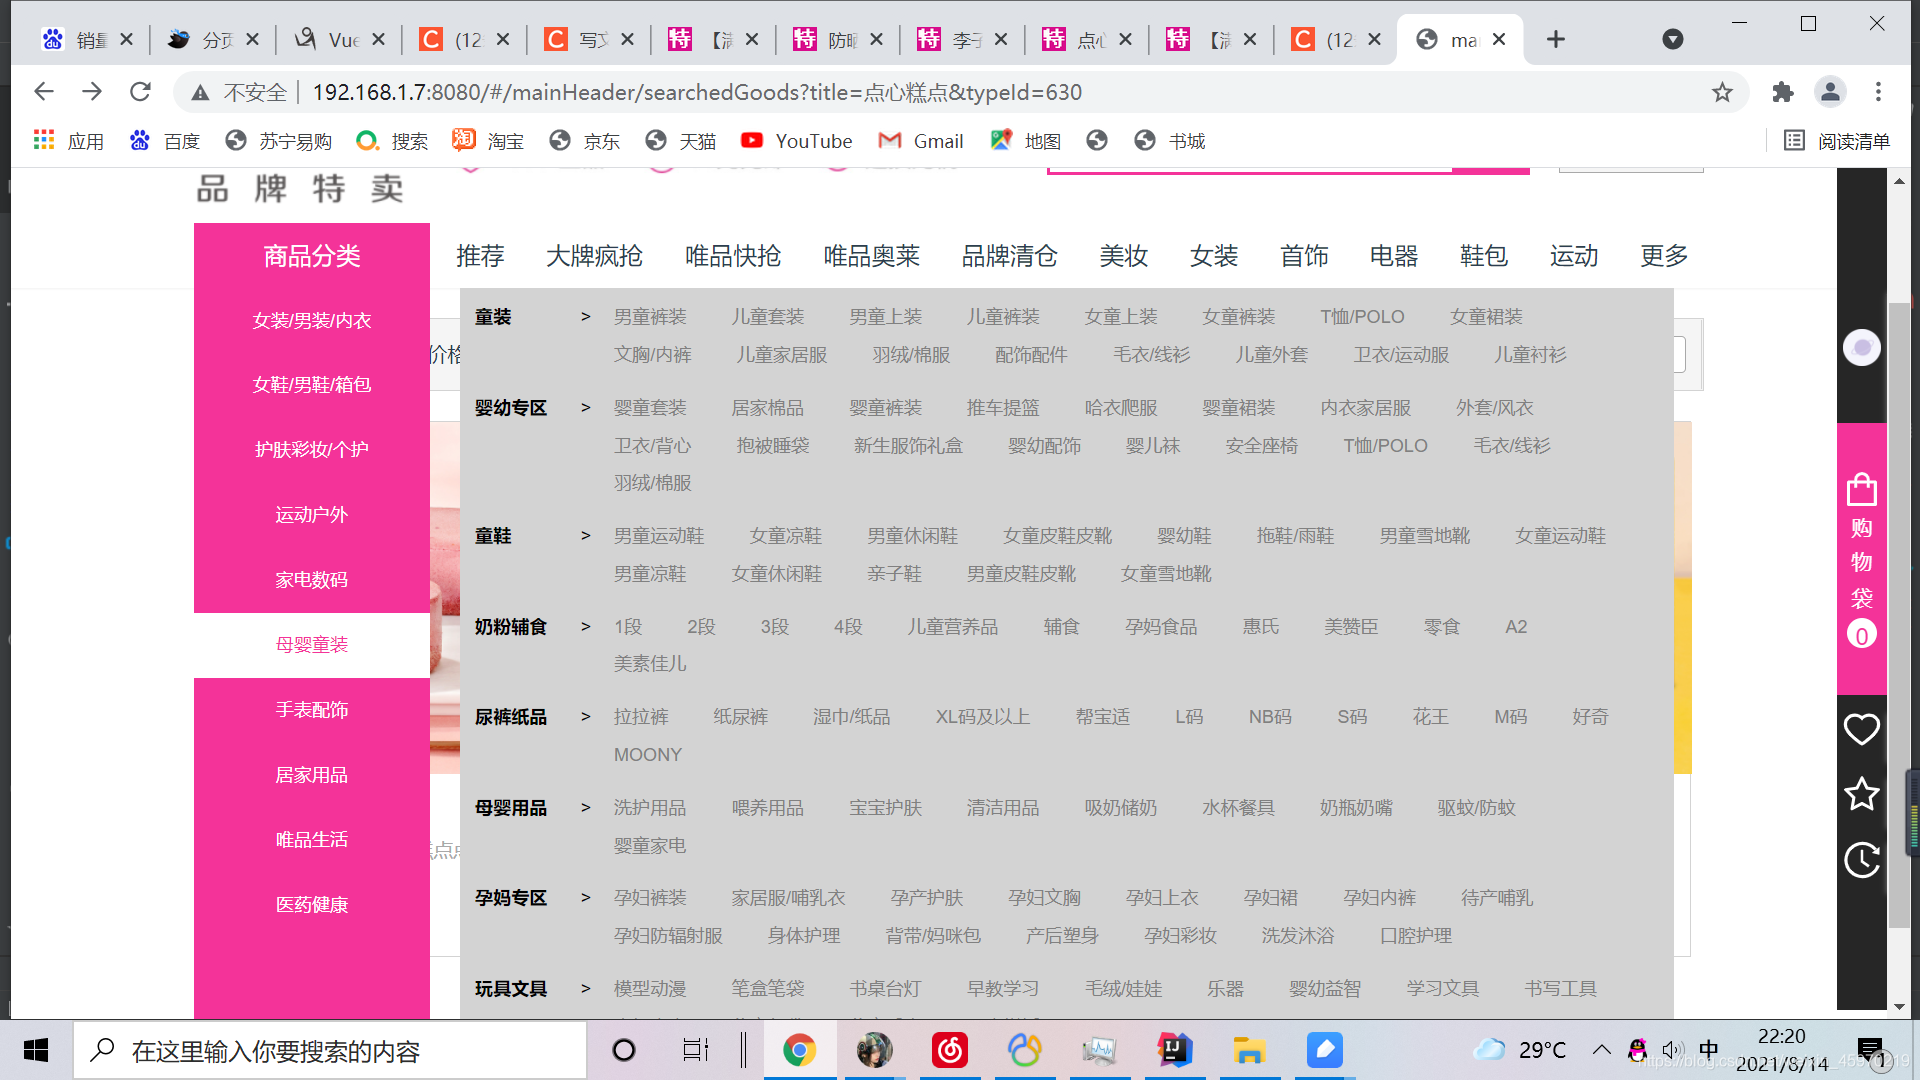Open the browsing history clock icon
Screen dimensions: 1920x1080
point(1861,860)
